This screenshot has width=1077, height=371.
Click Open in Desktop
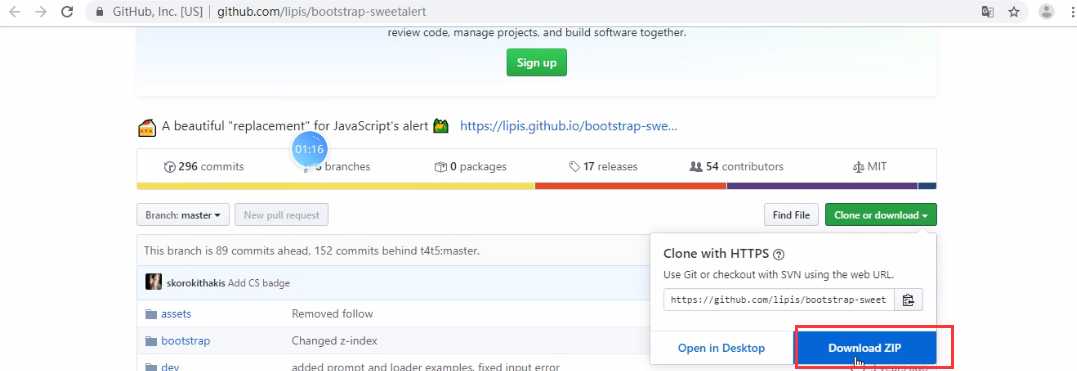pyautogui.click(x=721, y=348)
